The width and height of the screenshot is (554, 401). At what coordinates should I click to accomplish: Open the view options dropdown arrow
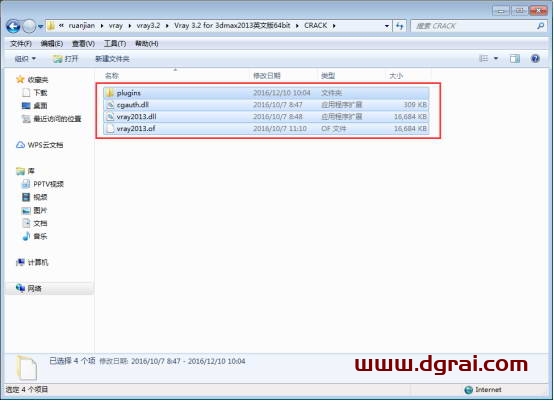pos(496,59)
